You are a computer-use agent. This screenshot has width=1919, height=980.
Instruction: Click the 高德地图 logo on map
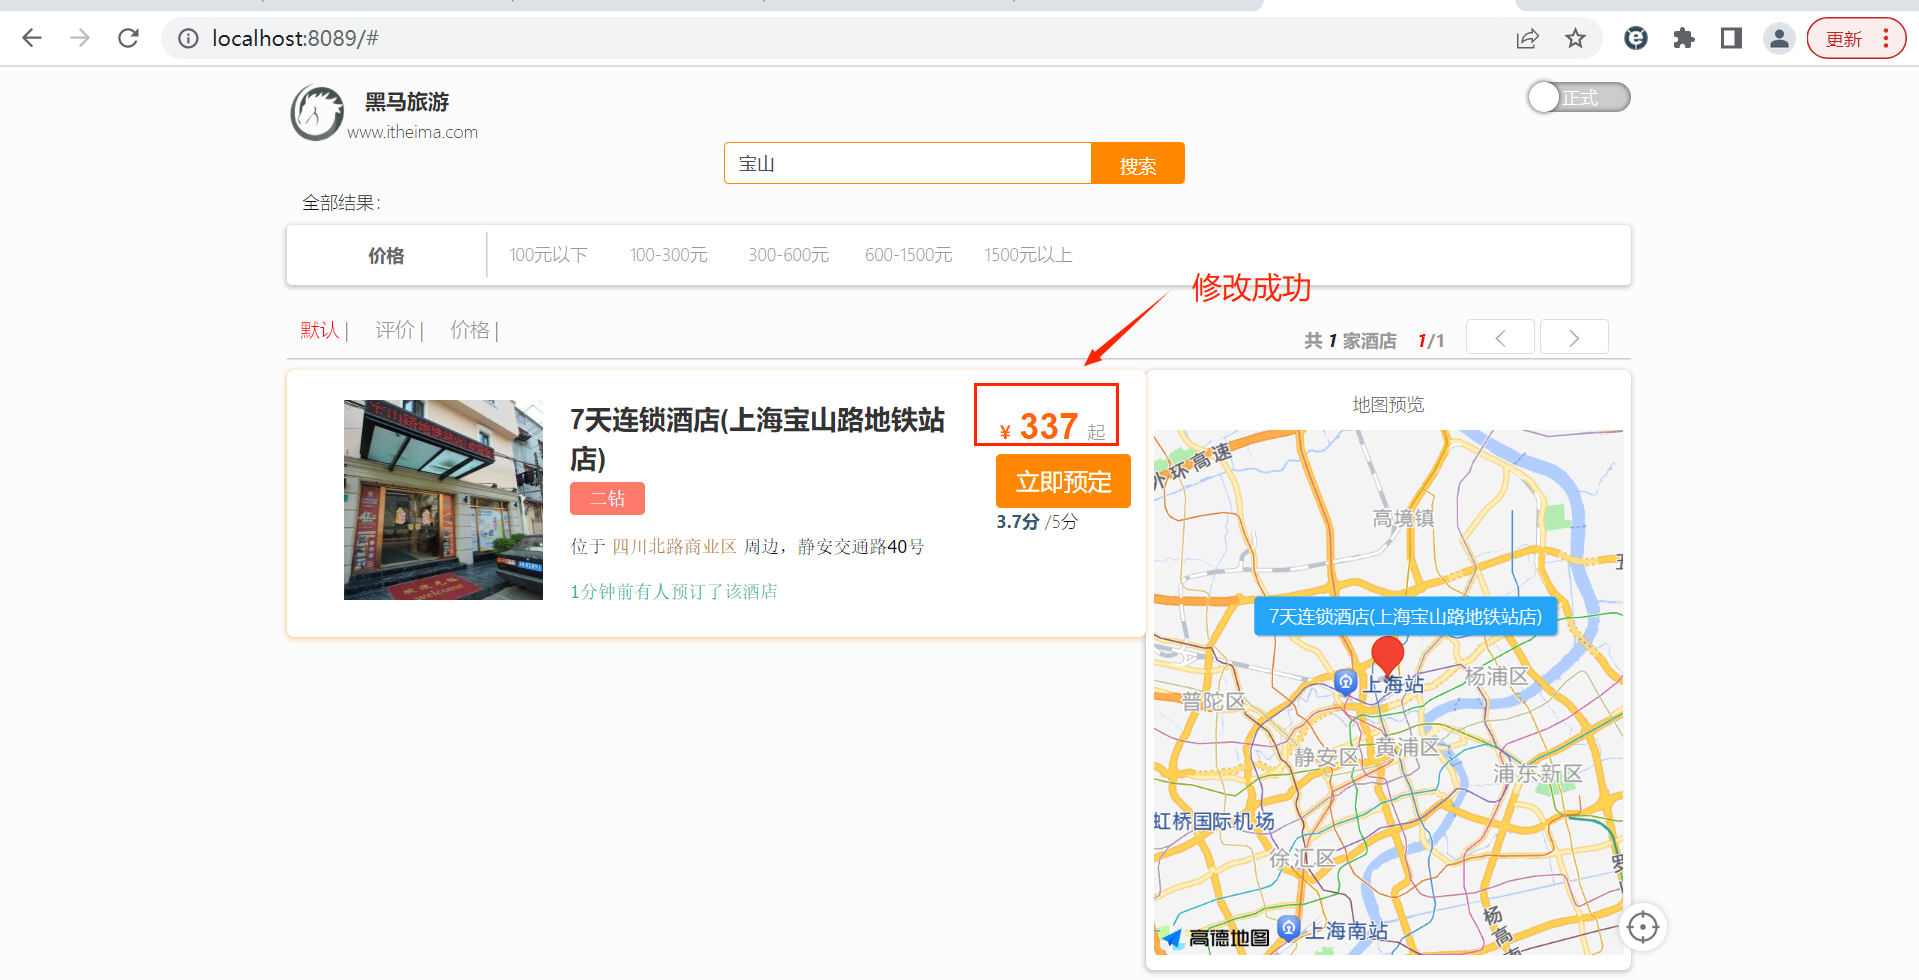[x=1215, y=937]
